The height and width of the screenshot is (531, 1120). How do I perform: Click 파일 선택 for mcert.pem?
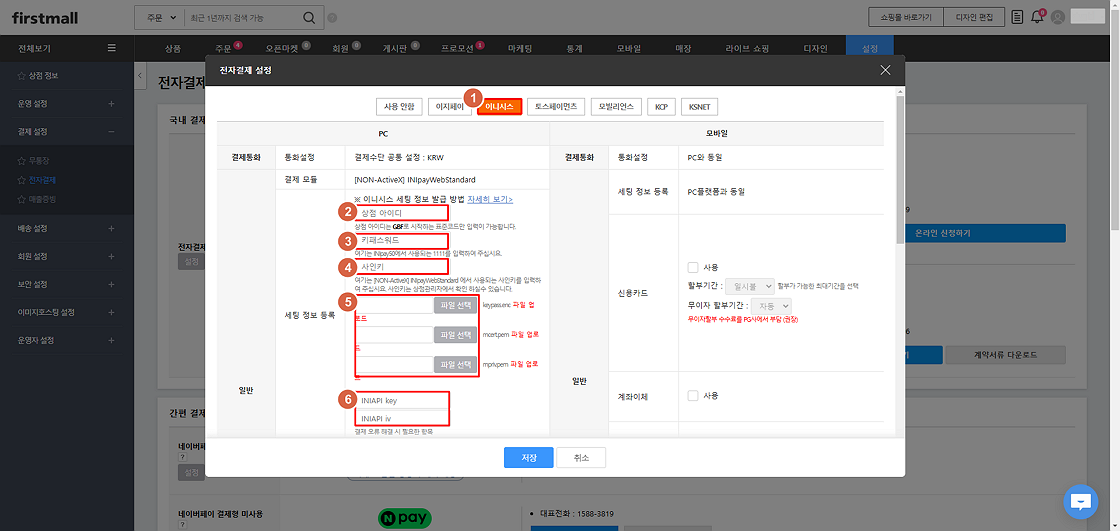tap(455, 334)
